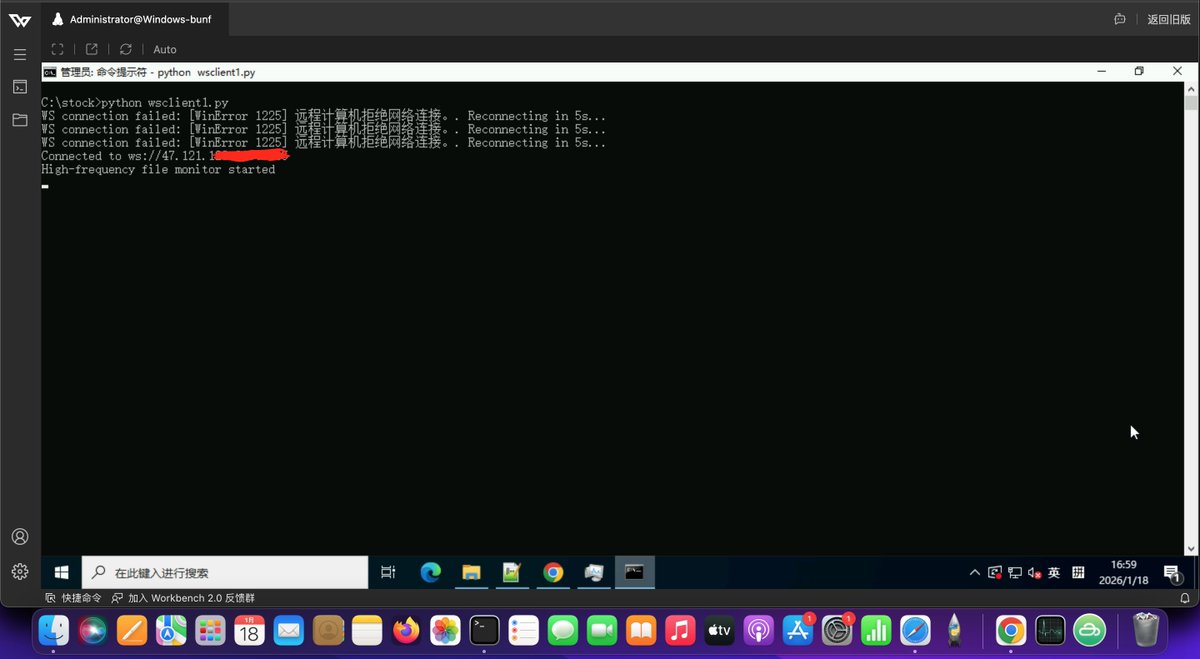
Task: Click the line 'High-frequency file monitor started'
Action: click(158, 169)
